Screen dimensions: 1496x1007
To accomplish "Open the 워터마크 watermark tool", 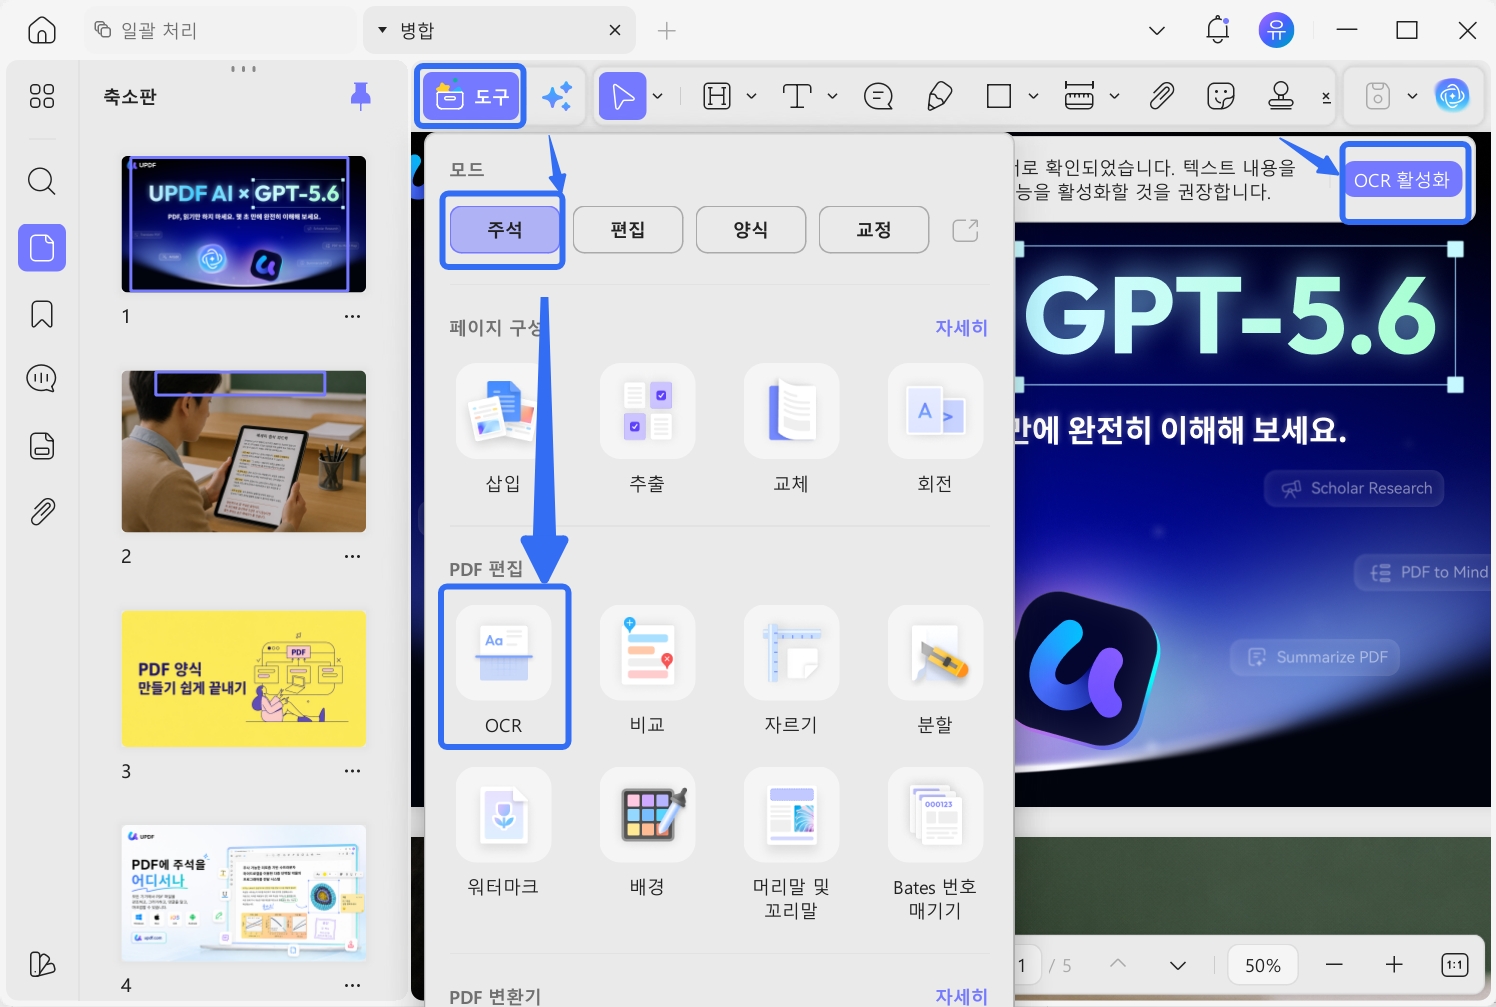I will point(503,833).
